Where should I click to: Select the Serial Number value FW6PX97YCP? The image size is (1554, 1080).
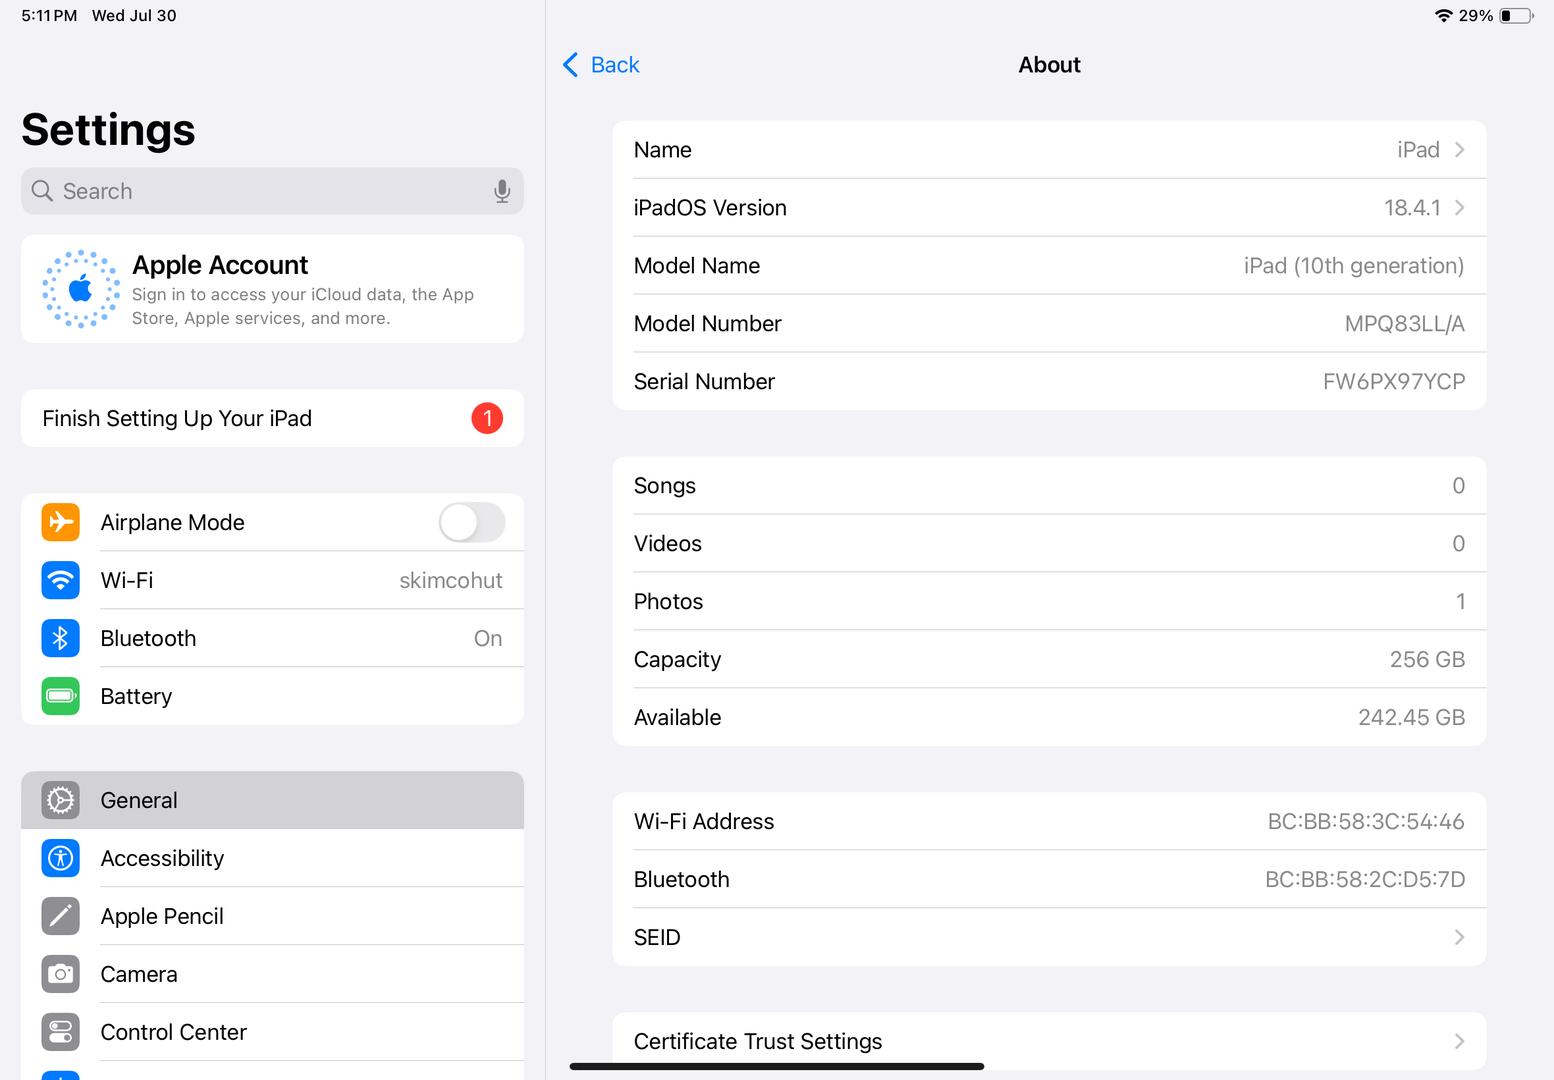(x=1394, y=382)
